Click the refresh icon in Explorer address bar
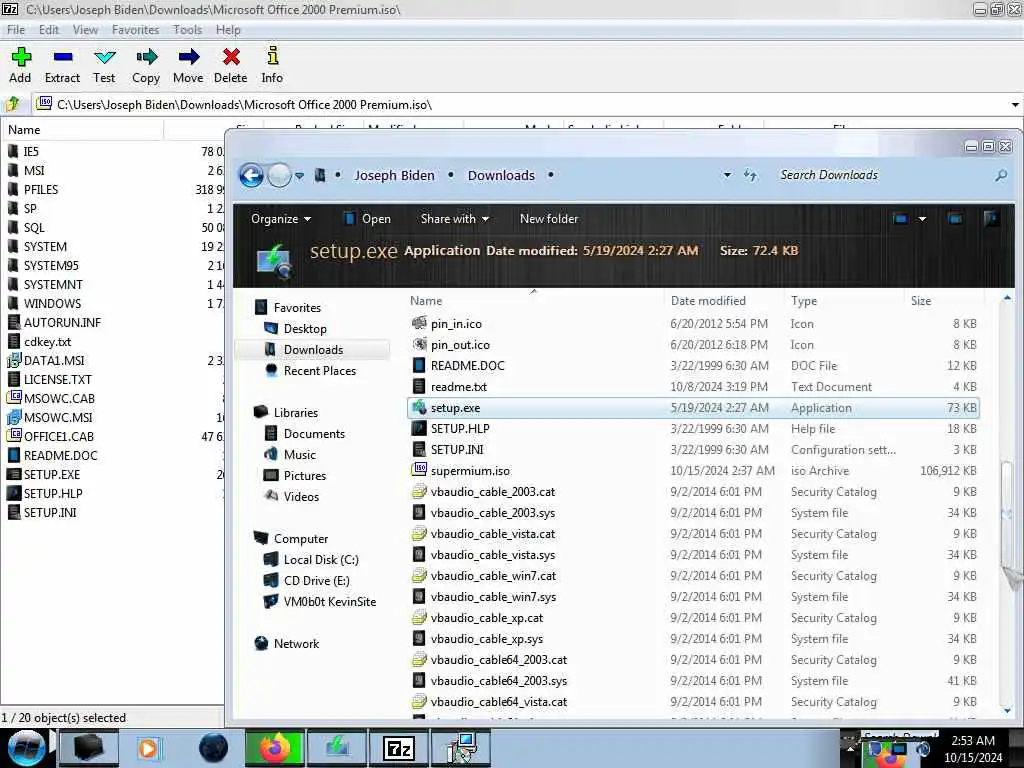The width and height of the screenshot is (1024, 768). pos(750,175)
